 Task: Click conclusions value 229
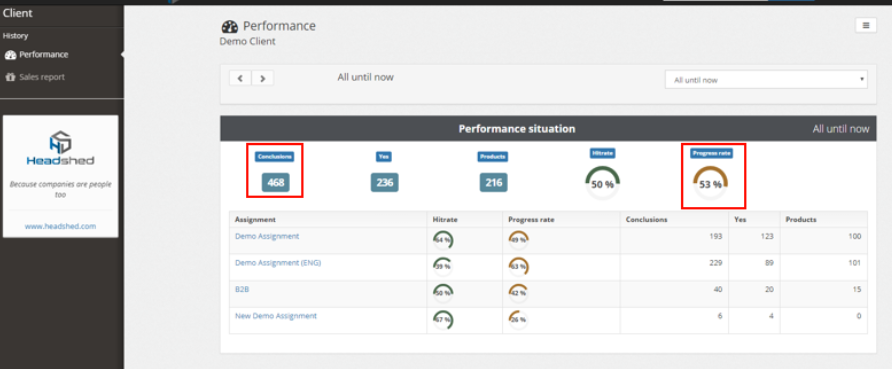point(716,263)
